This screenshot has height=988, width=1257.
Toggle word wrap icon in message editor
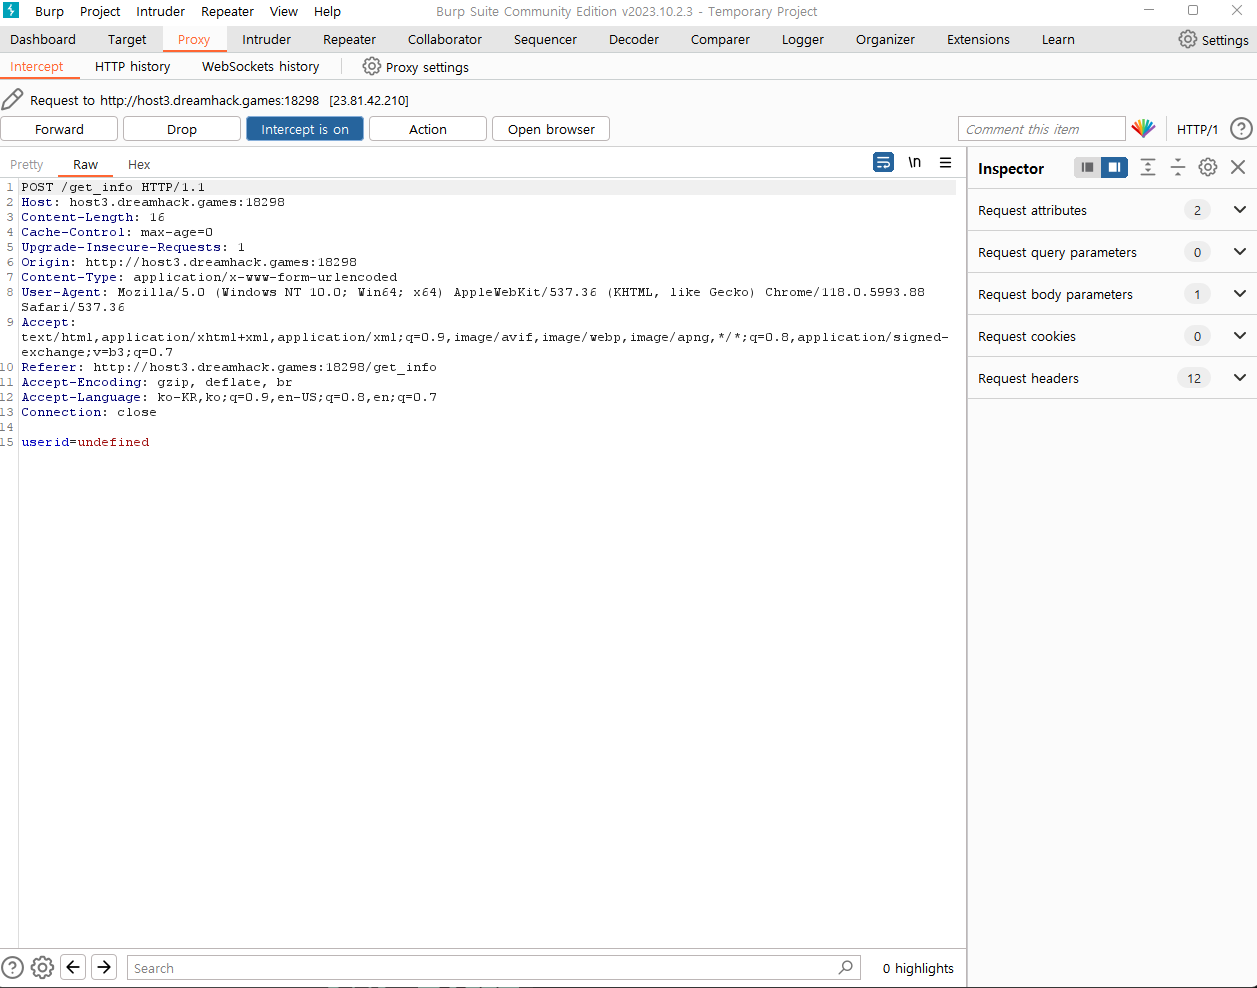[x=883, y=162]
